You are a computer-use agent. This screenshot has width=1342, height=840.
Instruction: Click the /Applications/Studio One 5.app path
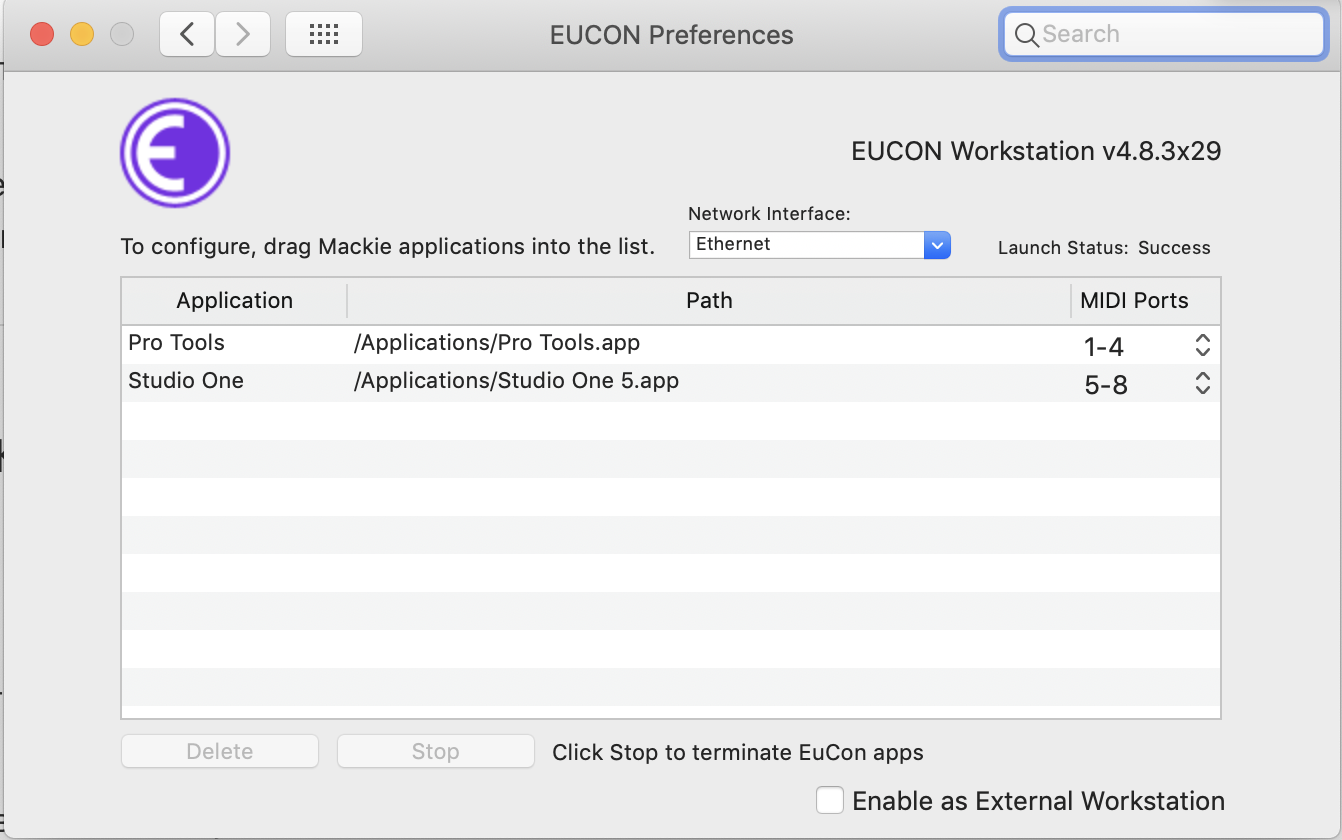pos(516,381)
